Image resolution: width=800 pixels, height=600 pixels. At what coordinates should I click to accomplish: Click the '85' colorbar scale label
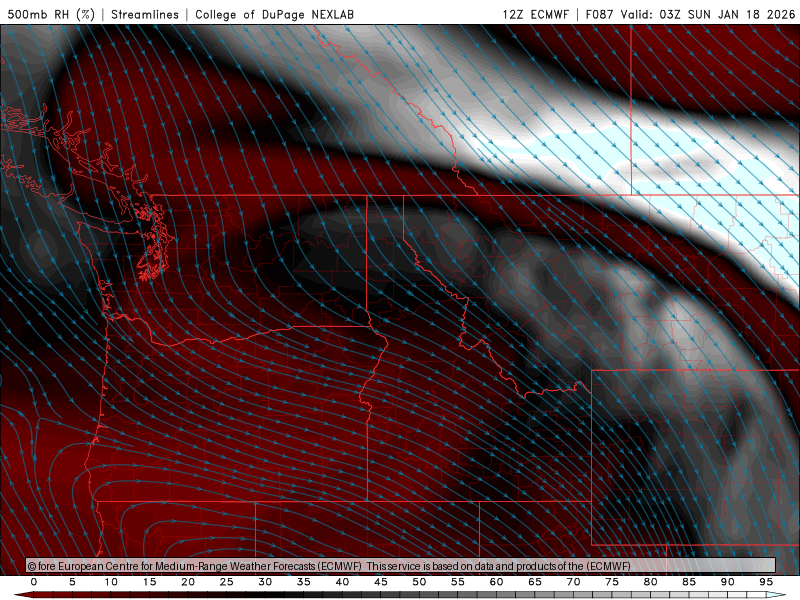tap(689, 582)
